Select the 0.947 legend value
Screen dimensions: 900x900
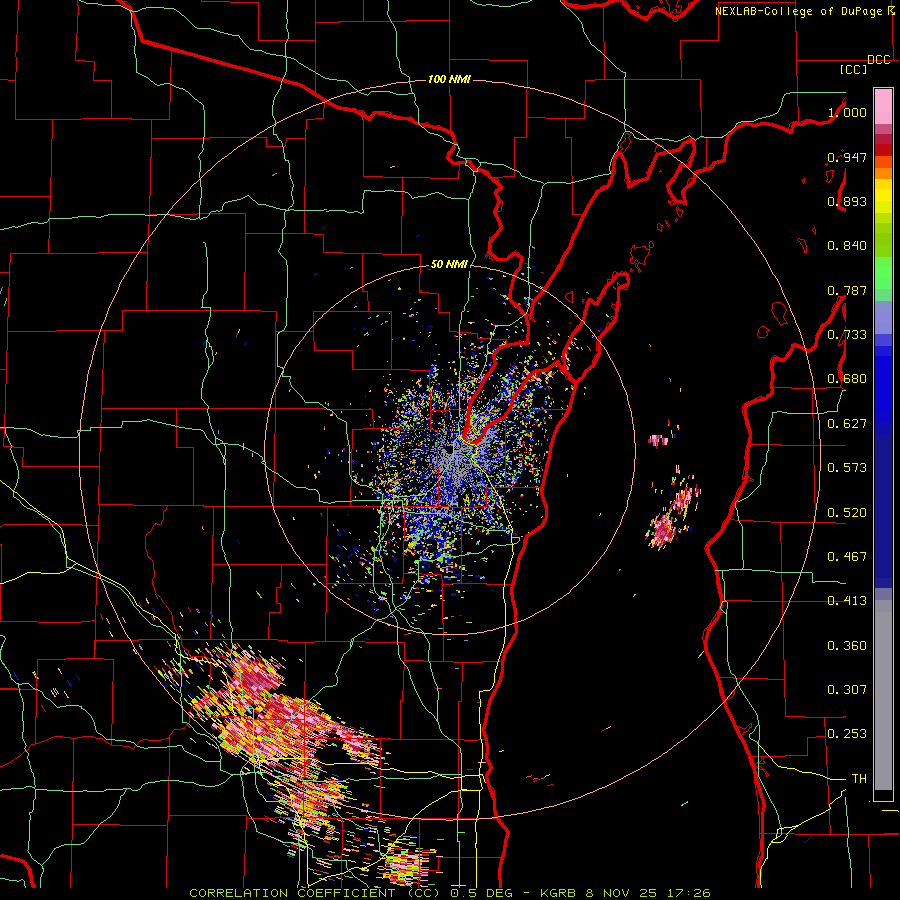pos(847,157)
